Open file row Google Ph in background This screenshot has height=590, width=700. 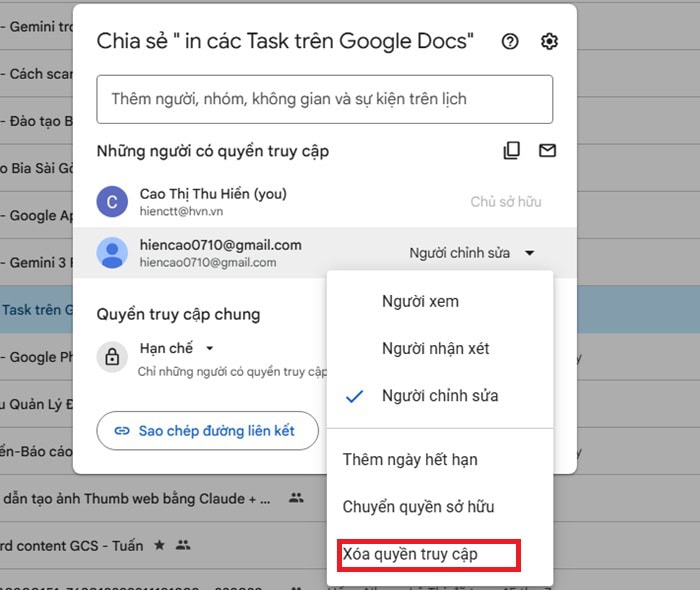pyautogui.click(x=37, y=357)
